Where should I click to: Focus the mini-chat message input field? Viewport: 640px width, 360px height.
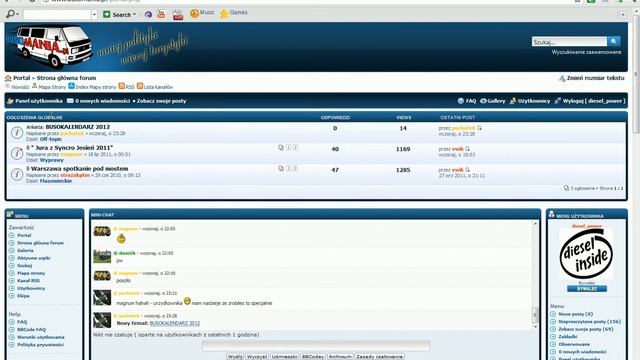(316, 345)
